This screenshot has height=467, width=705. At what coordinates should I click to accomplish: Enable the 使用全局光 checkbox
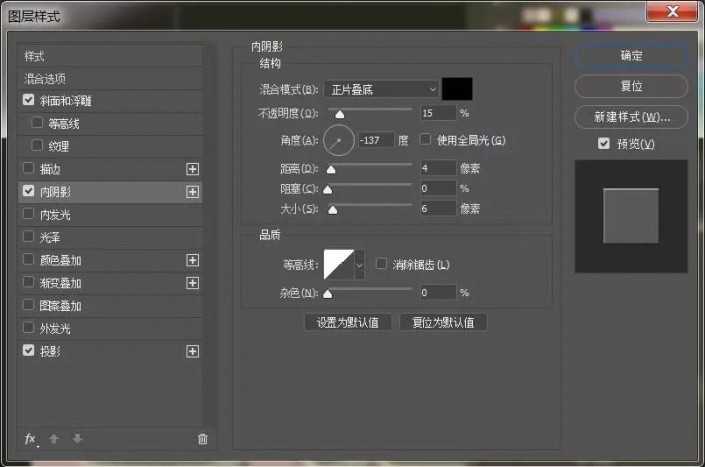426,139
